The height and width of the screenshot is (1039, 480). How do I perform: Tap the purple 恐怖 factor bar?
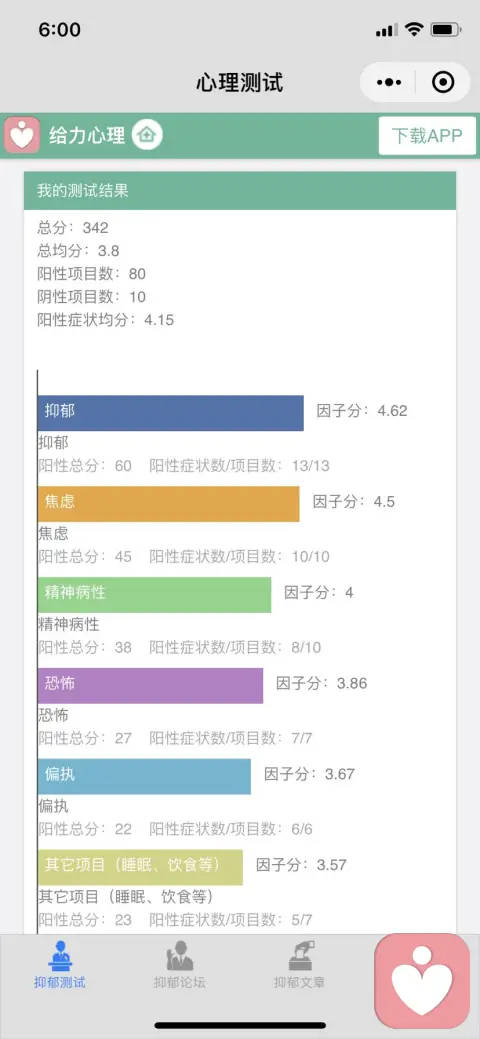pos(150,685)
